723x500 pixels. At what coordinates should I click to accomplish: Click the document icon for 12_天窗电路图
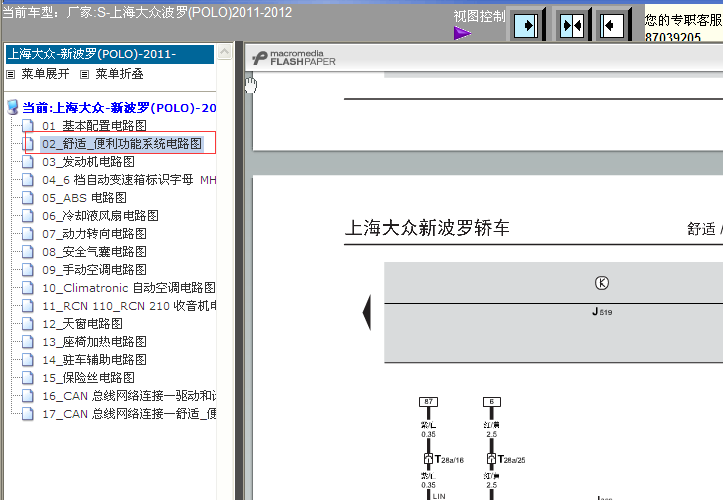pos(28,323)
